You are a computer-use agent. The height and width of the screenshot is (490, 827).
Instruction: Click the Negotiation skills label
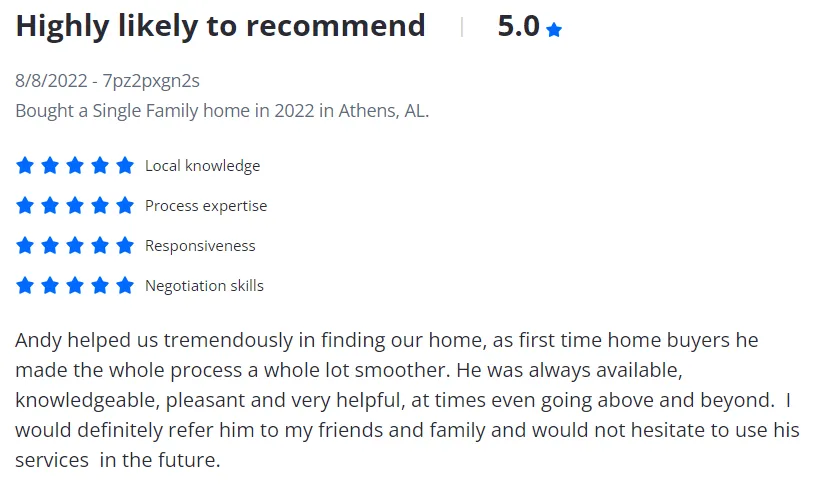pyautogui.click(x=204, y=286)
